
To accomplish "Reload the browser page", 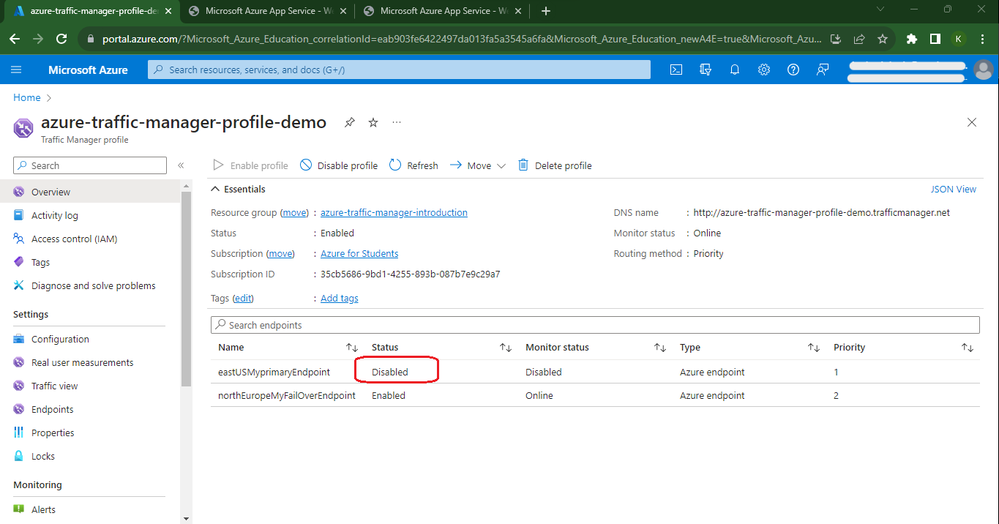I will click(61, 39).
